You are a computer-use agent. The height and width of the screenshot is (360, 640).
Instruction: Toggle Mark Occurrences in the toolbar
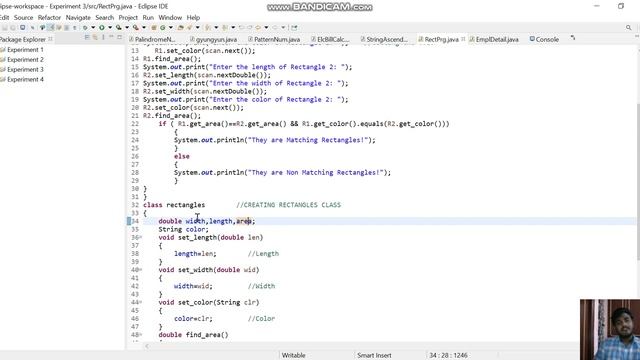(x=51, y=28)
